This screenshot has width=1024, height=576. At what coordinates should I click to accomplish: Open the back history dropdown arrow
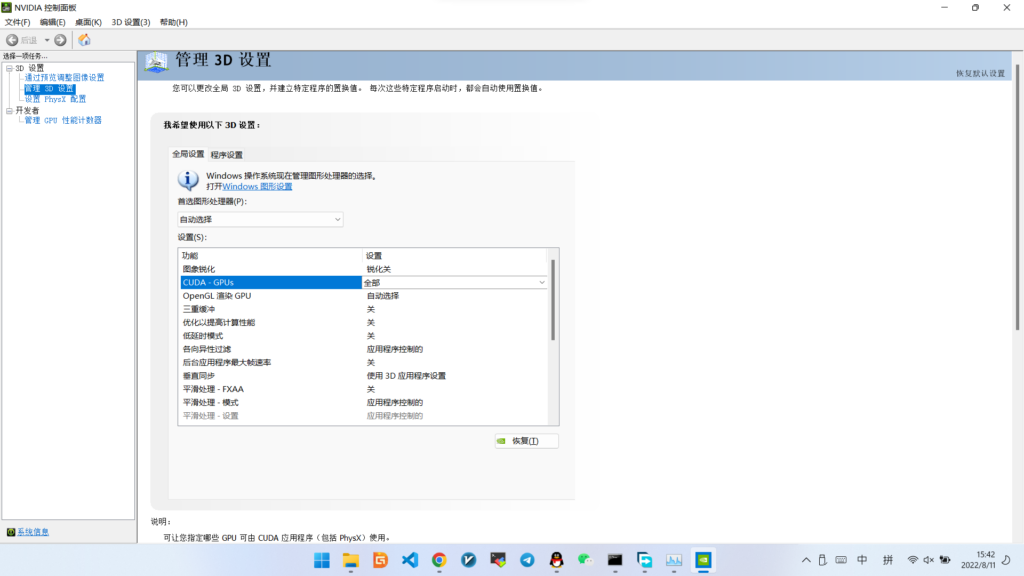(x=47, y=40)
